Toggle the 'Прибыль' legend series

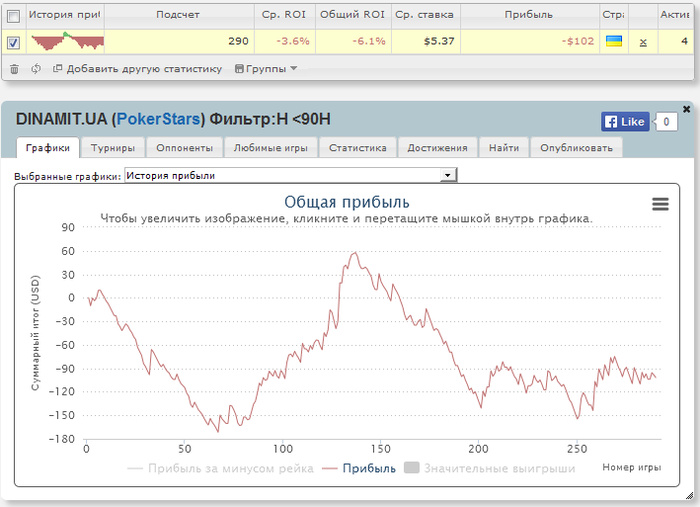point(359,468)
